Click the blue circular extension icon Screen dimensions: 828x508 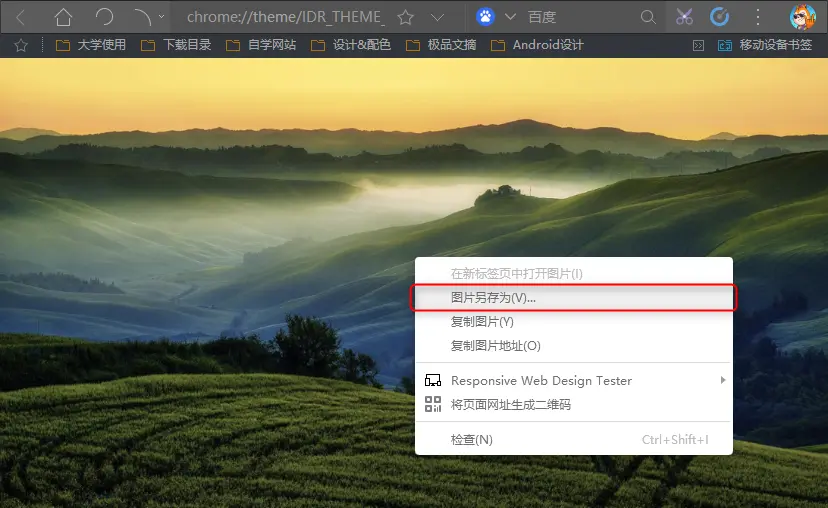(x=719, y=17)
